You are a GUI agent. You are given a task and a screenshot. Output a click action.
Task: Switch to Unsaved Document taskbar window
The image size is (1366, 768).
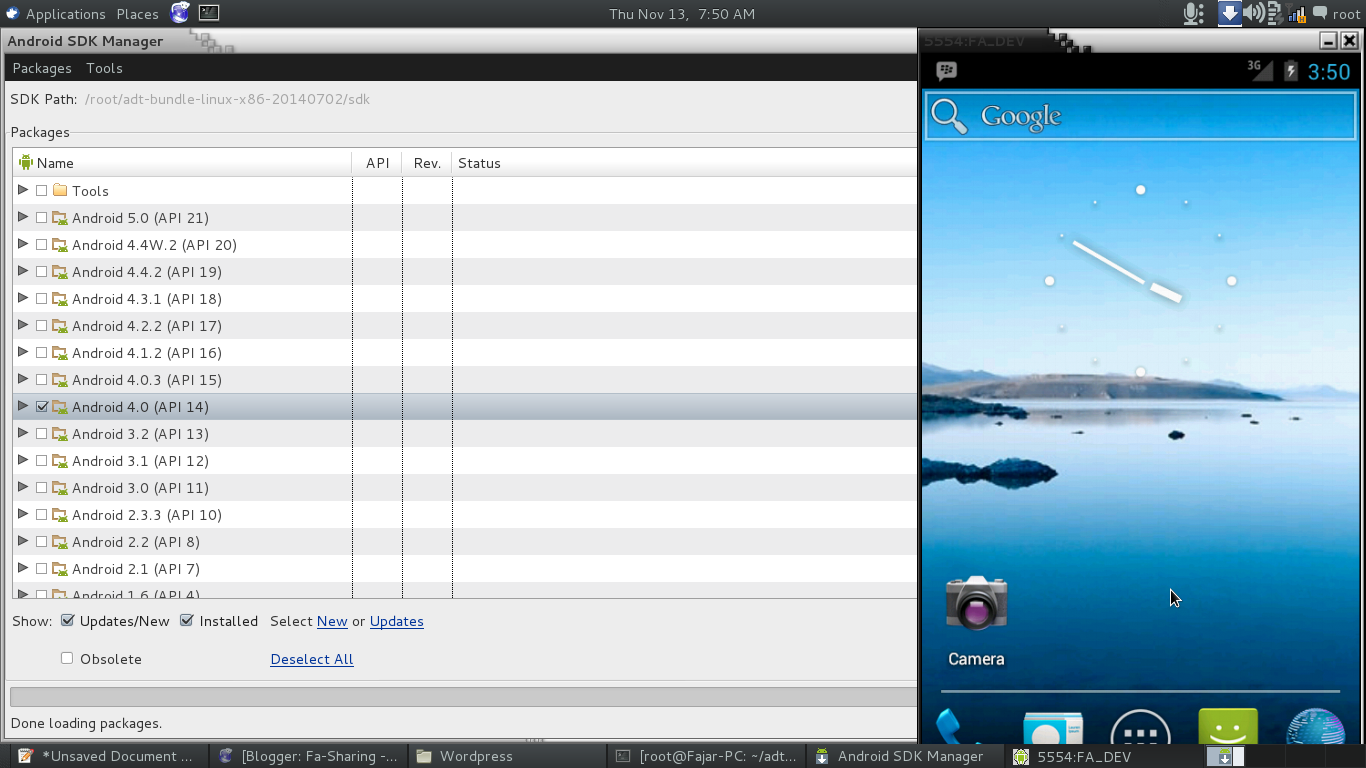pyautogui.click(x=108, y=756)
